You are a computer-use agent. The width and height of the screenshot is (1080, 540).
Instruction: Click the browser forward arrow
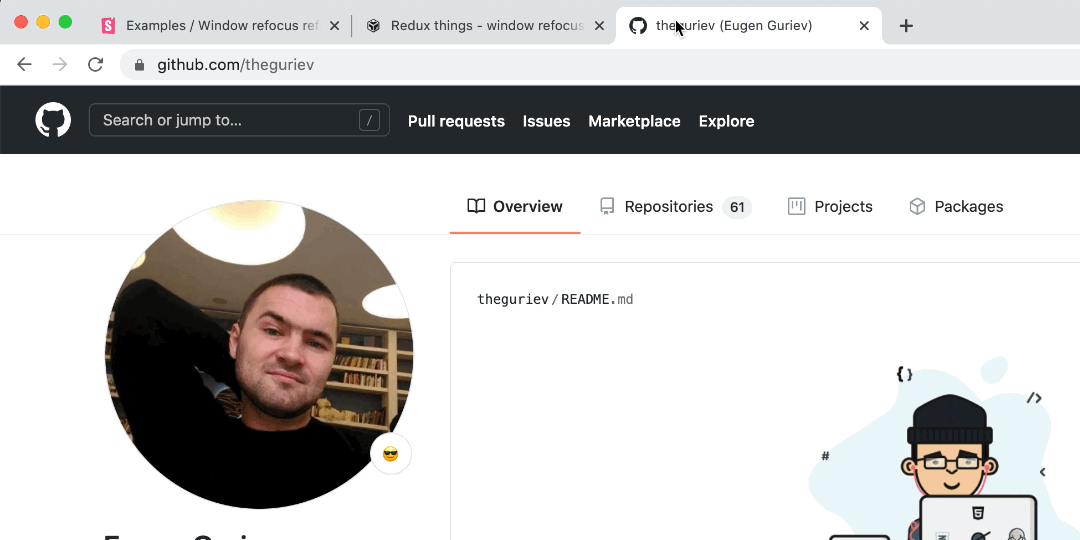(x=60, y=65)
